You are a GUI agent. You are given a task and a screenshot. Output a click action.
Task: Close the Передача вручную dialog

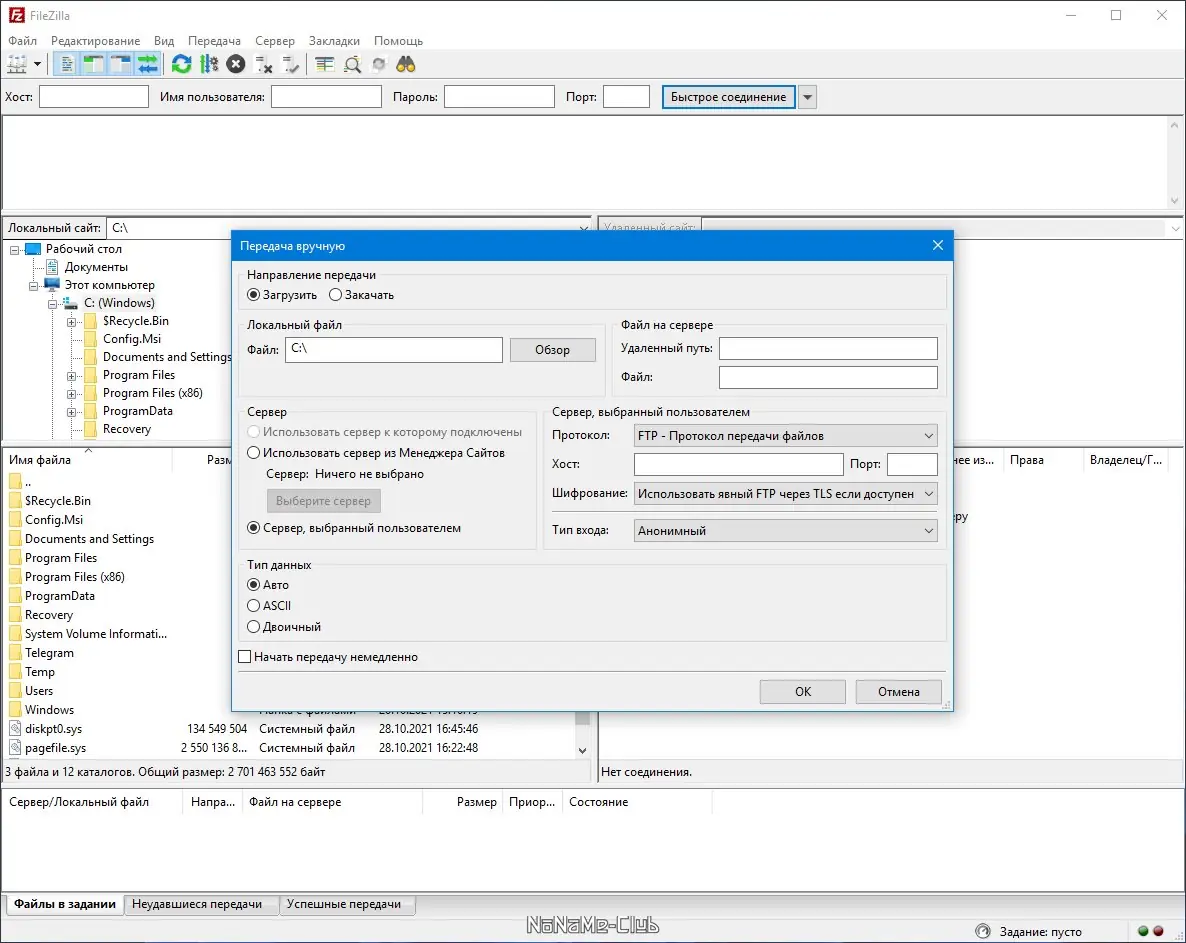pos(938,245)
